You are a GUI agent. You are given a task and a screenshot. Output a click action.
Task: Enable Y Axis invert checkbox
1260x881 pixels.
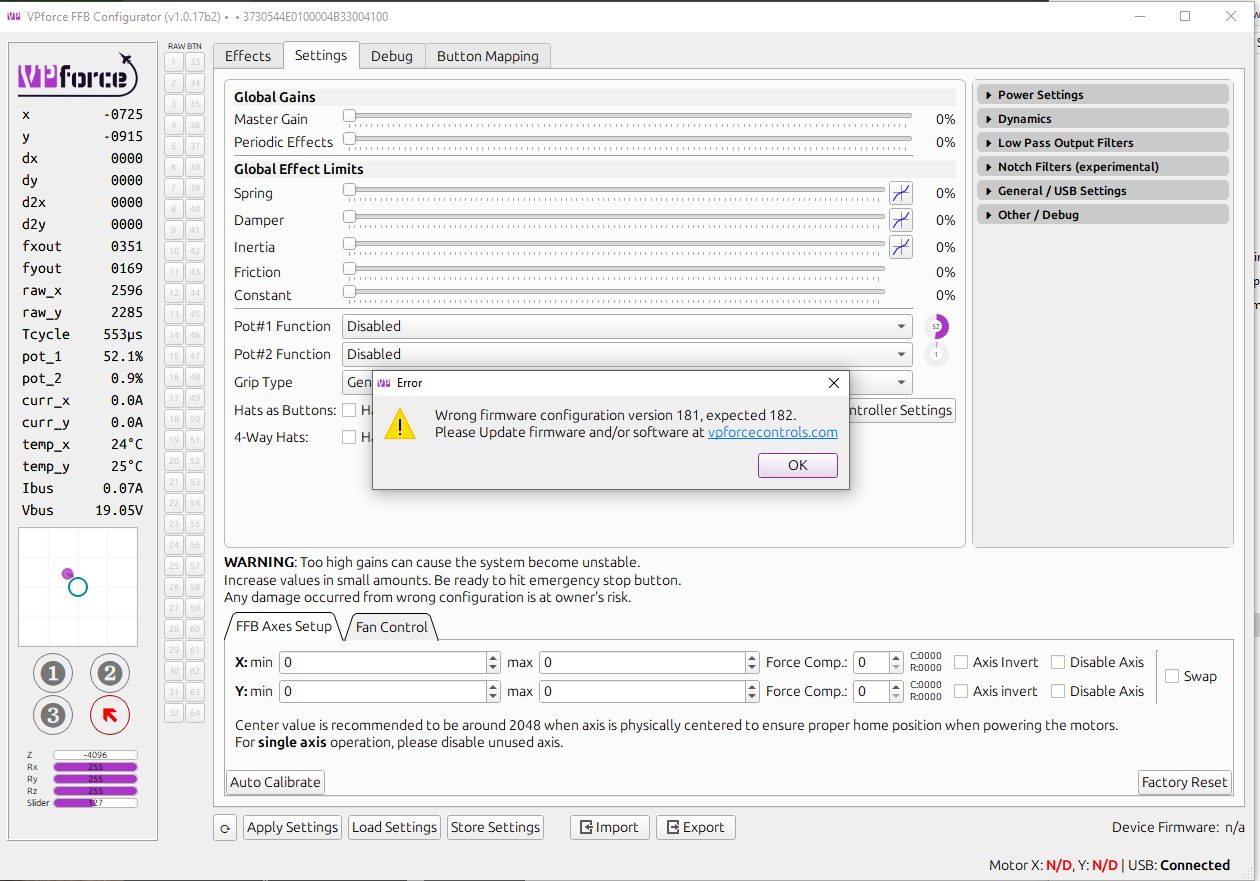pos(961,691)
